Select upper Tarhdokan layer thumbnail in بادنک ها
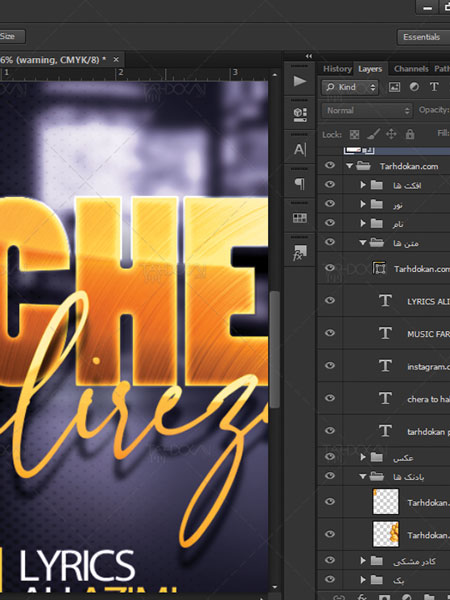 pyautogui.click(x=386, y=502)
